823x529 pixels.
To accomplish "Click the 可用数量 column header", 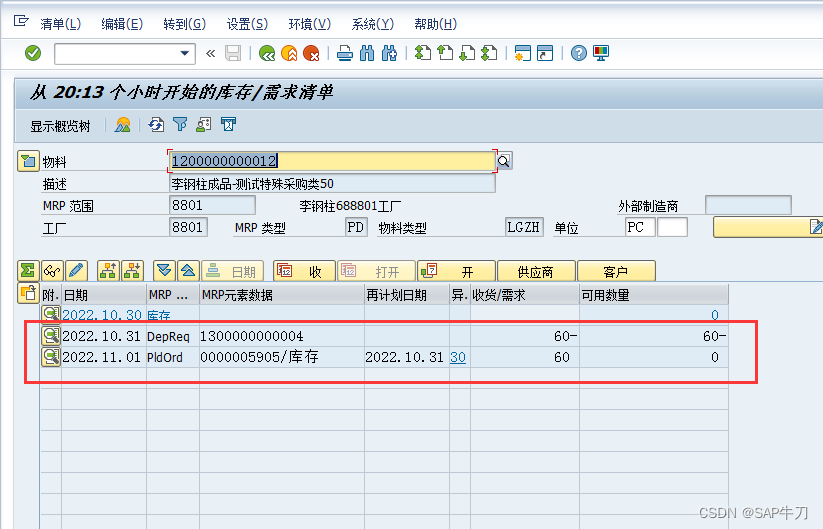I will 653,295.
